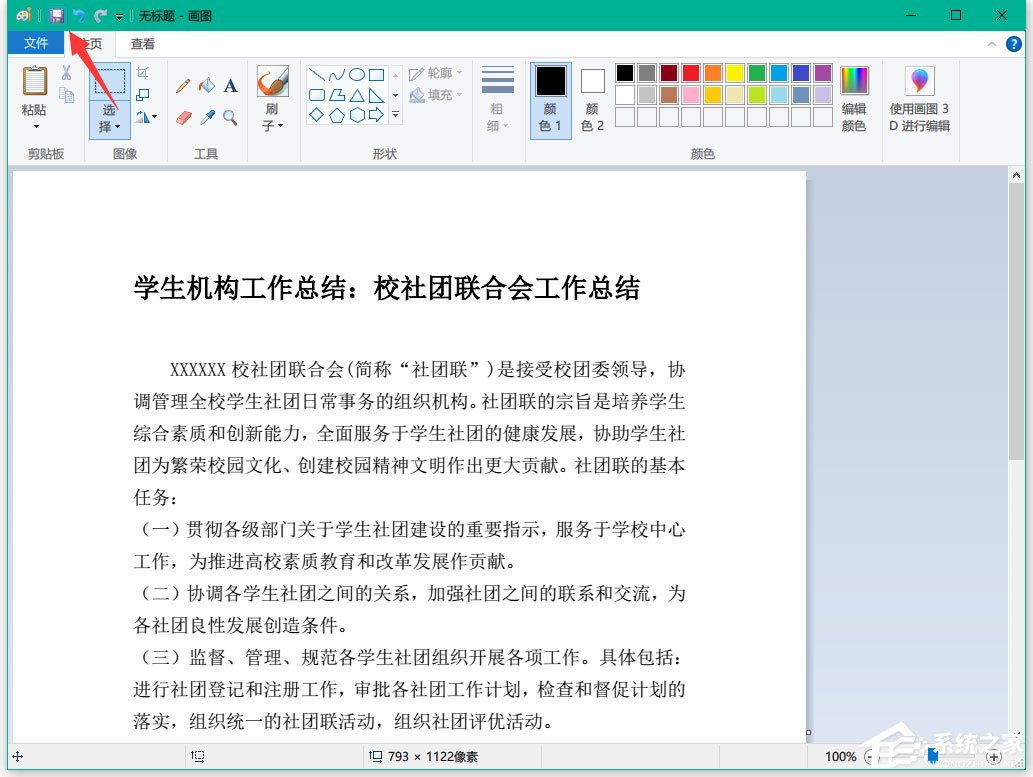Select the Pencil tool
Viewport: 1033px width, 777px height.
(x=182, y=83)
